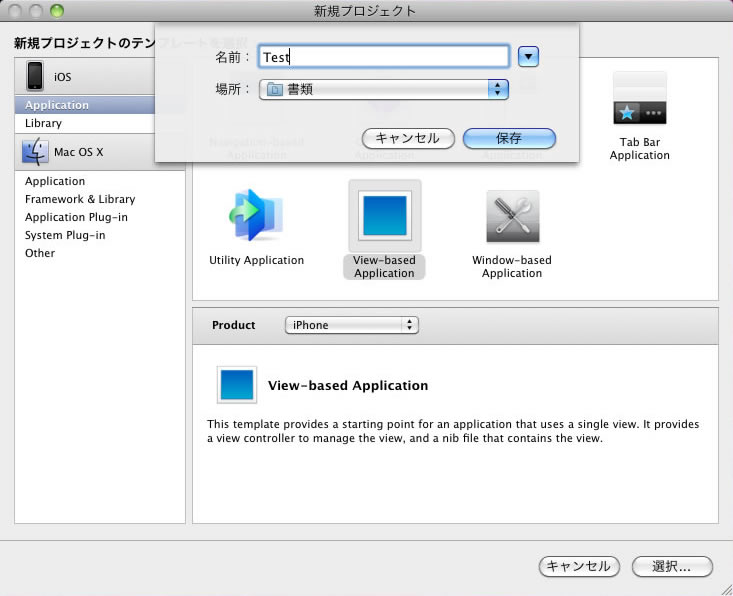
Task: Select Application under Mac OS X
Action: [x=55, y=181]
